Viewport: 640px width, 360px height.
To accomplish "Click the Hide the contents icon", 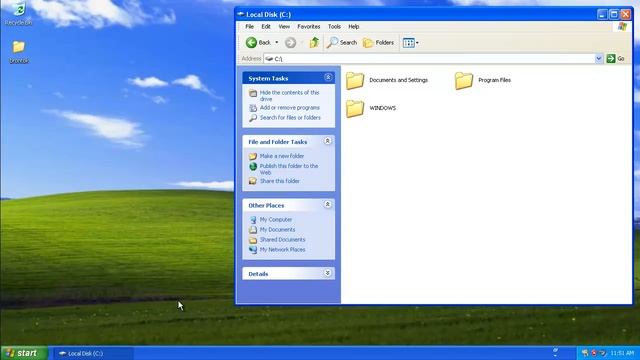I will [x=253, y=93].
